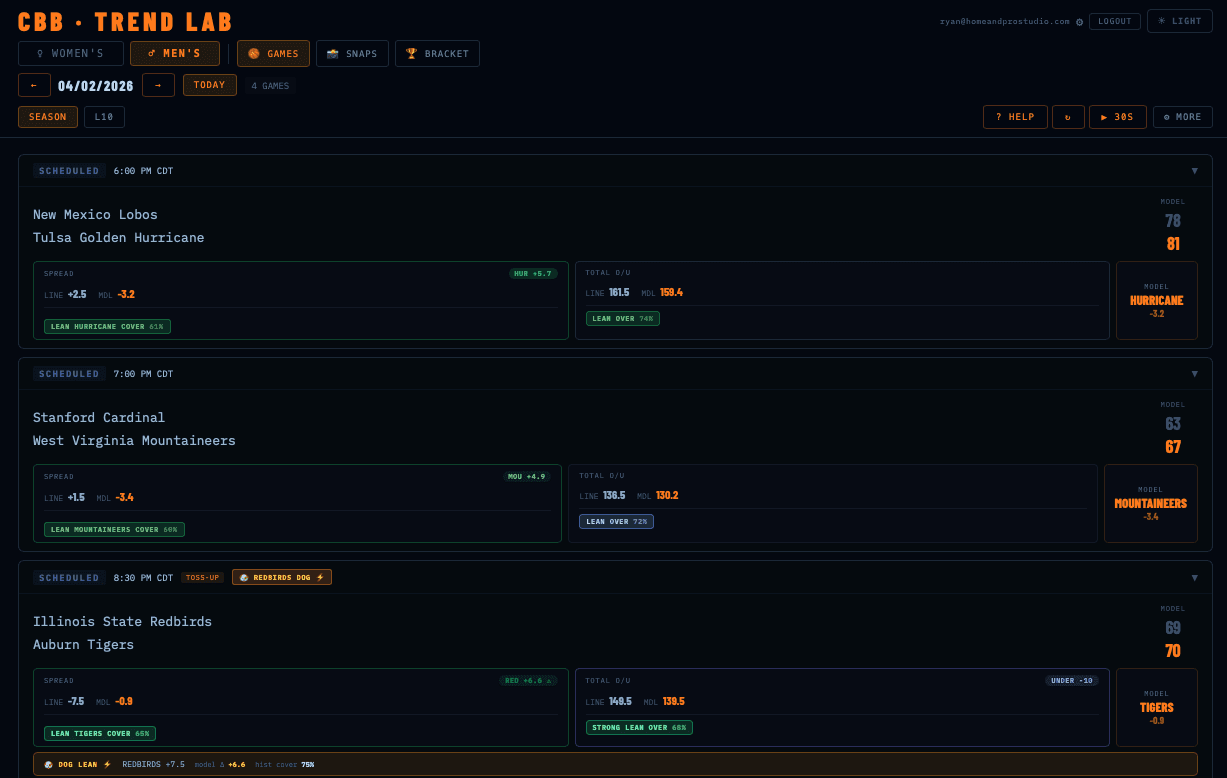This screenshot has height=778, width=1227.
Task: Click Tulsa model score 81
Action: point(1173,243)
